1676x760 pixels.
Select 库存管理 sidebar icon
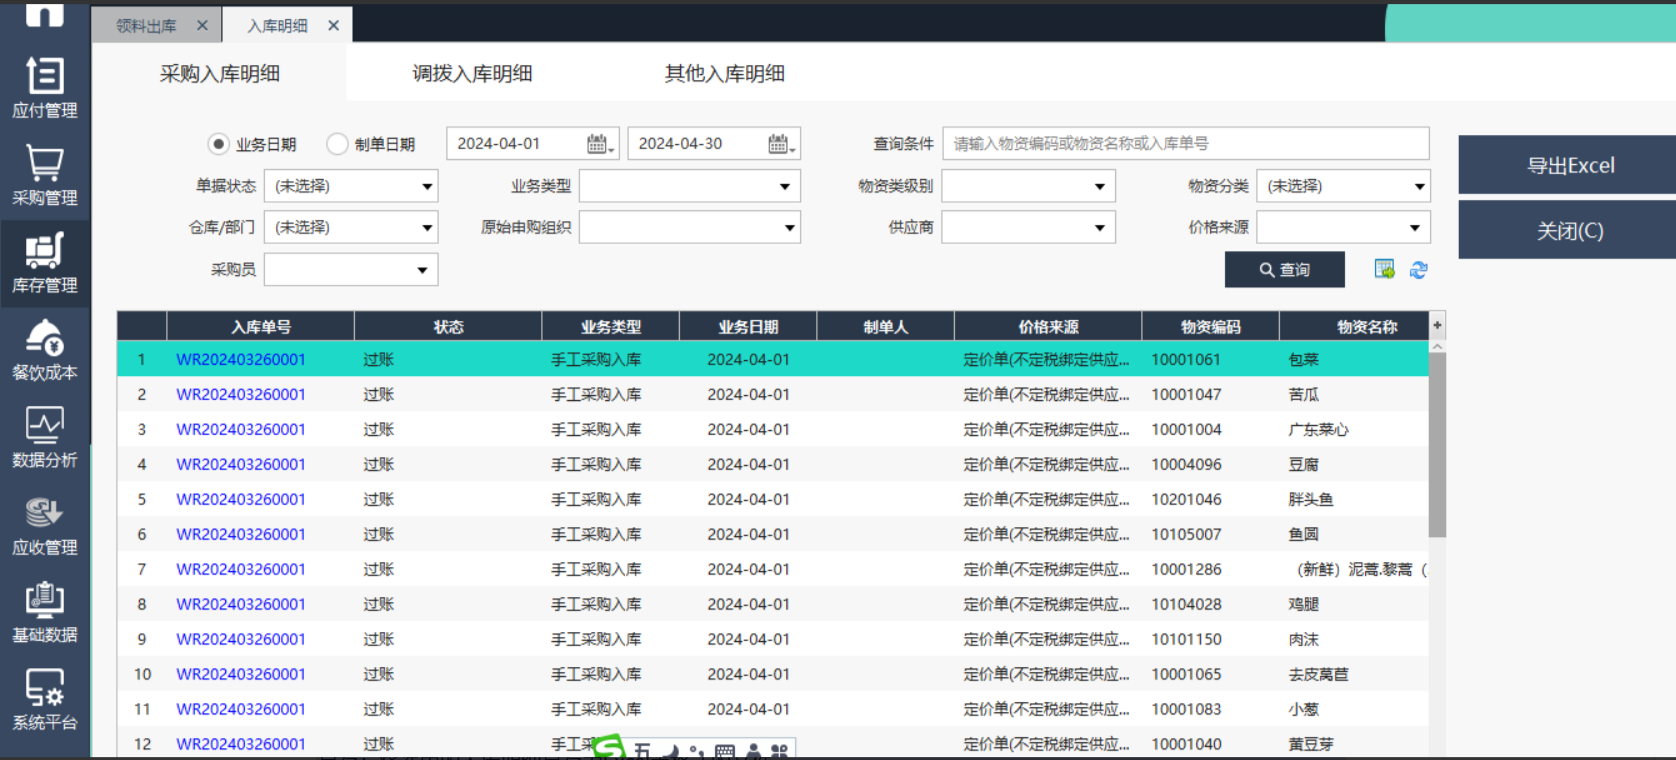coord(44,263)
